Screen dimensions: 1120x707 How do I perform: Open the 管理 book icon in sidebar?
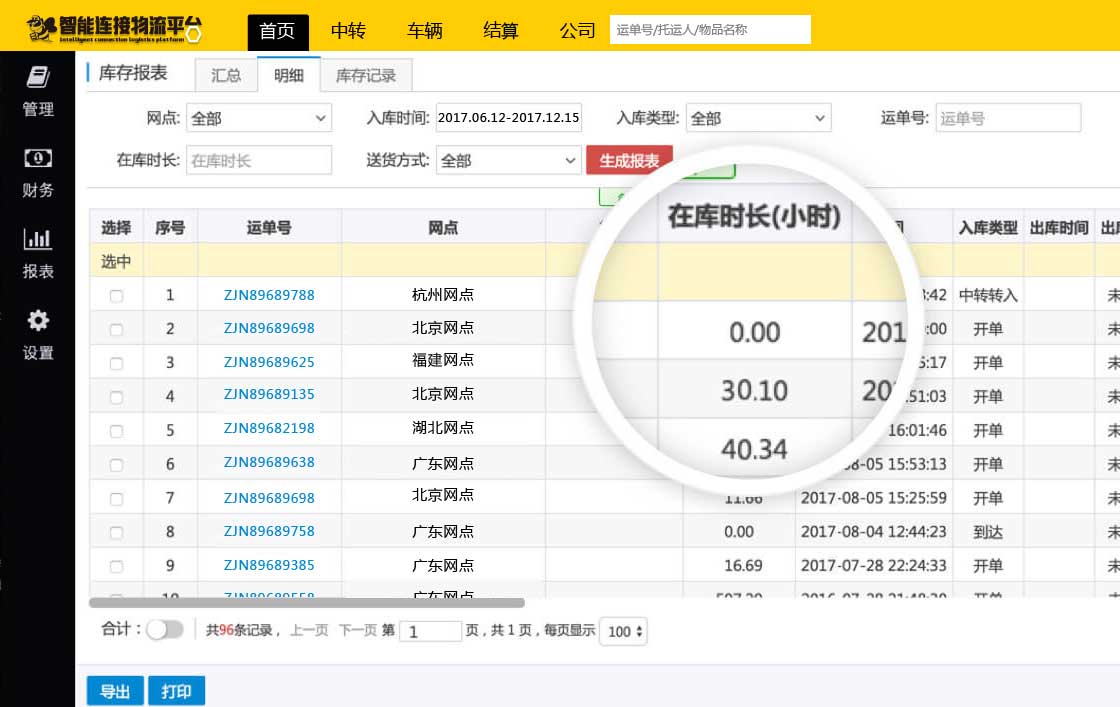coord(38,78)
